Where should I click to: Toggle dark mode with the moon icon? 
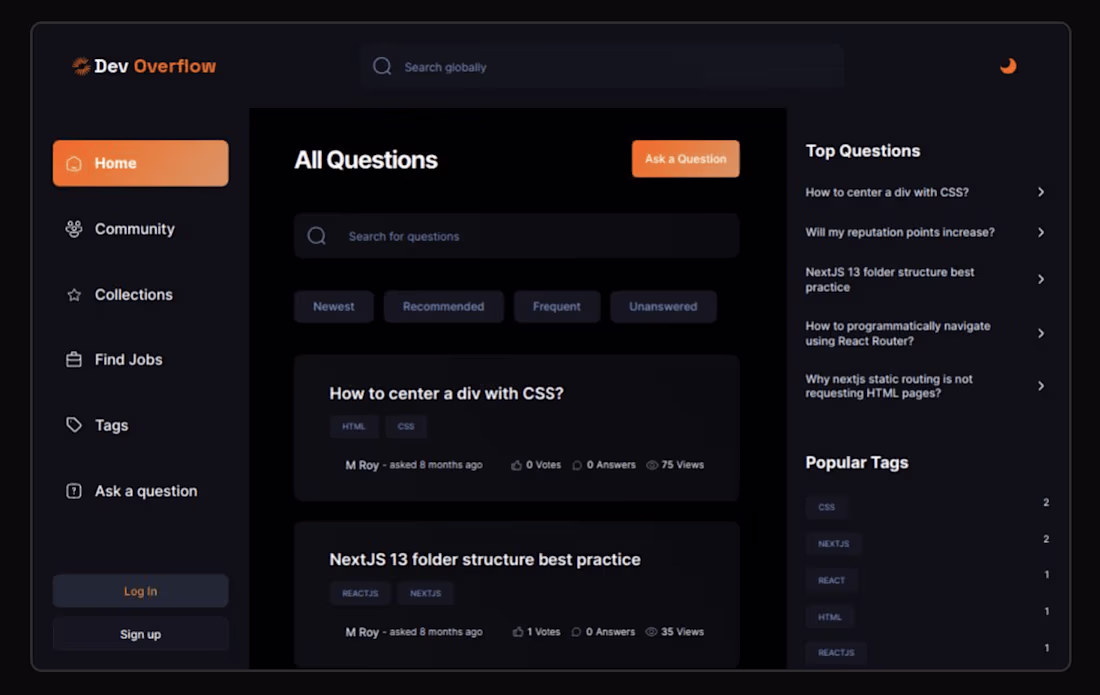point(1008,65)
